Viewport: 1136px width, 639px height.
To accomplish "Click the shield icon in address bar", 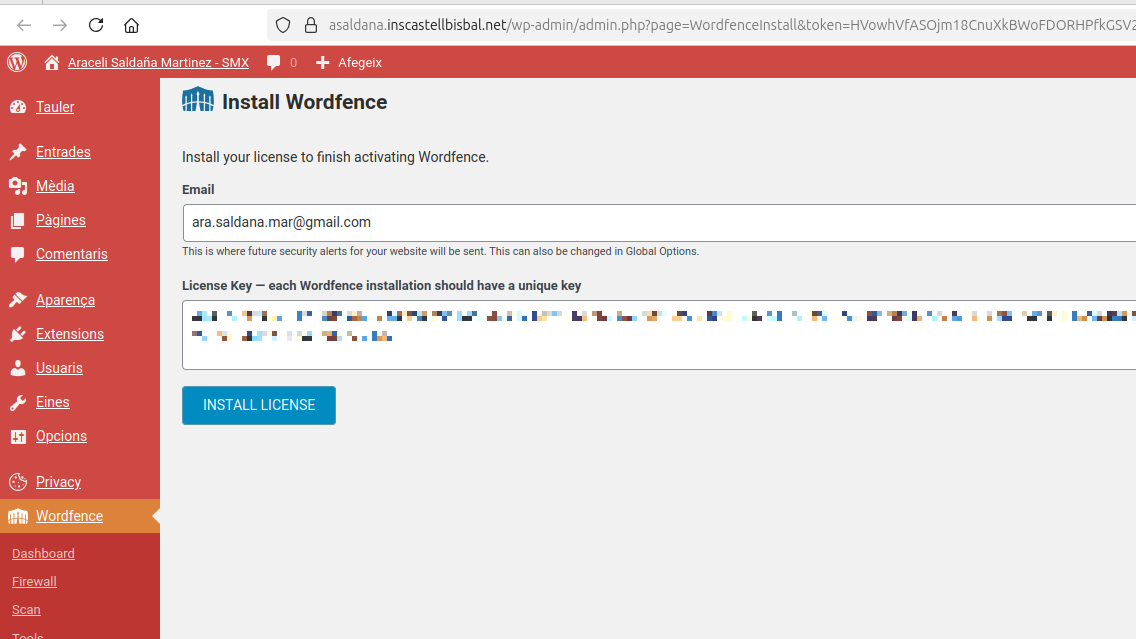I will click(x=283, y=25).
